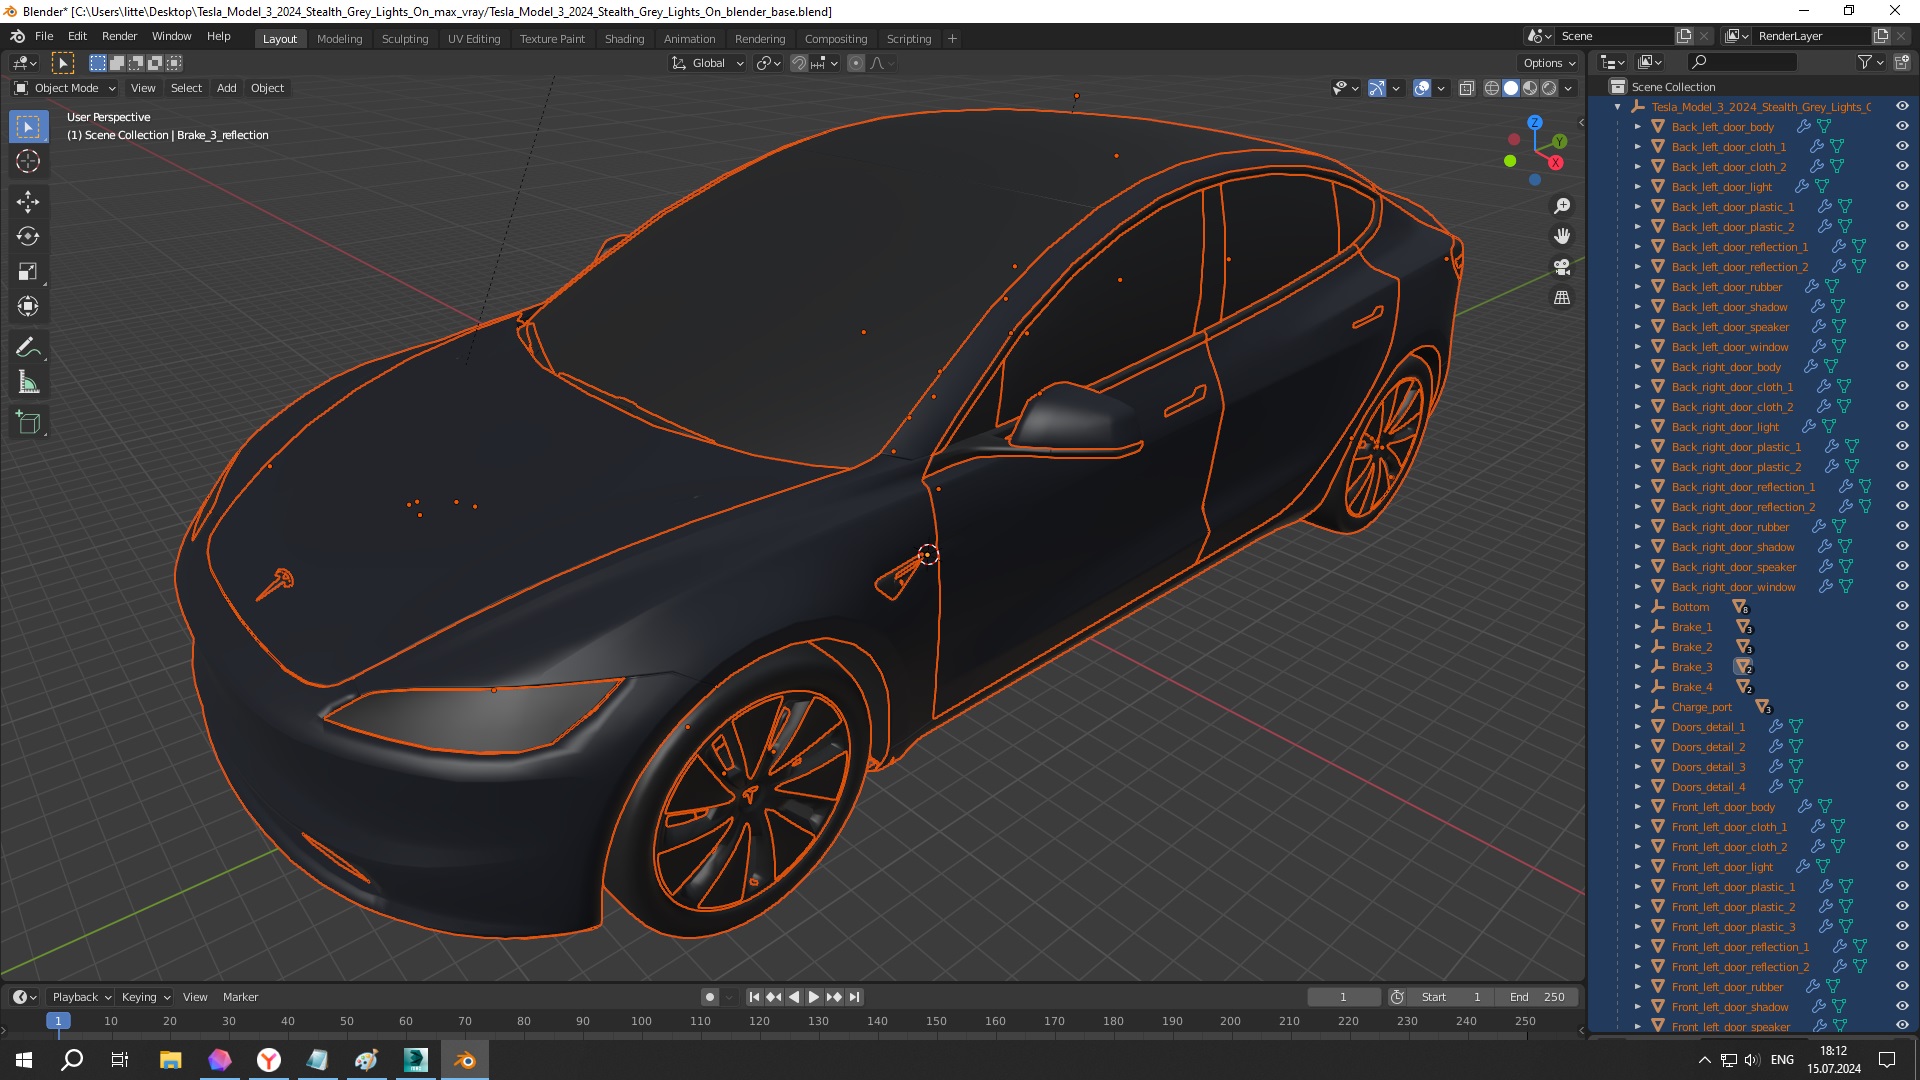Click the outliner search field
The height and width of the screenshot is (1080, 1920).
[x=1742, y=62]
